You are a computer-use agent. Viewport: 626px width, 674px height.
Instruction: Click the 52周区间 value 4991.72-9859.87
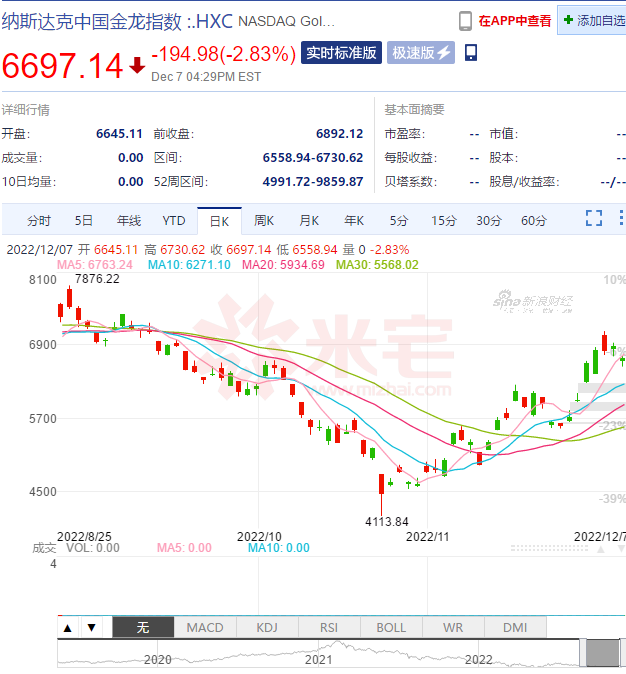(x=313, y=182)
